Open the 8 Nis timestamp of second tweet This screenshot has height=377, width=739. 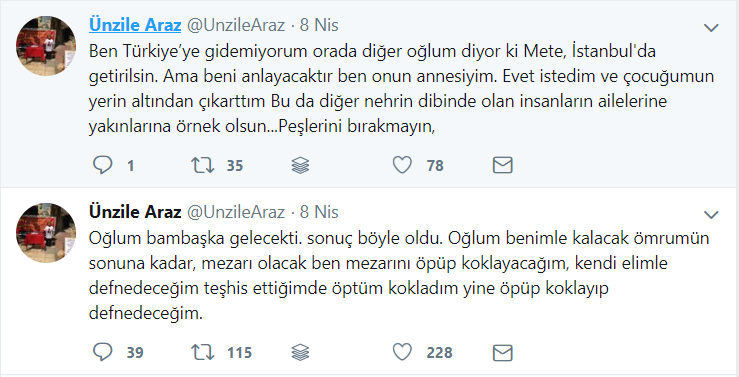(319, 212)
